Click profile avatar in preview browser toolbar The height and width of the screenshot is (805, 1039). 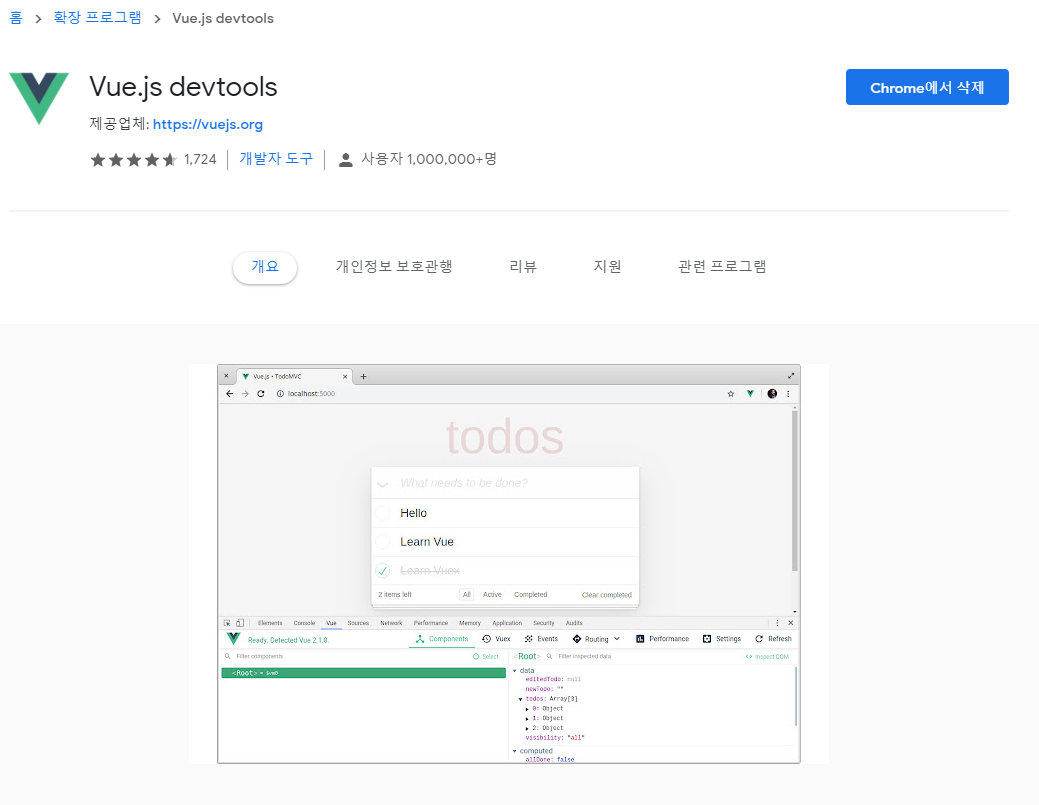point(772,394)
